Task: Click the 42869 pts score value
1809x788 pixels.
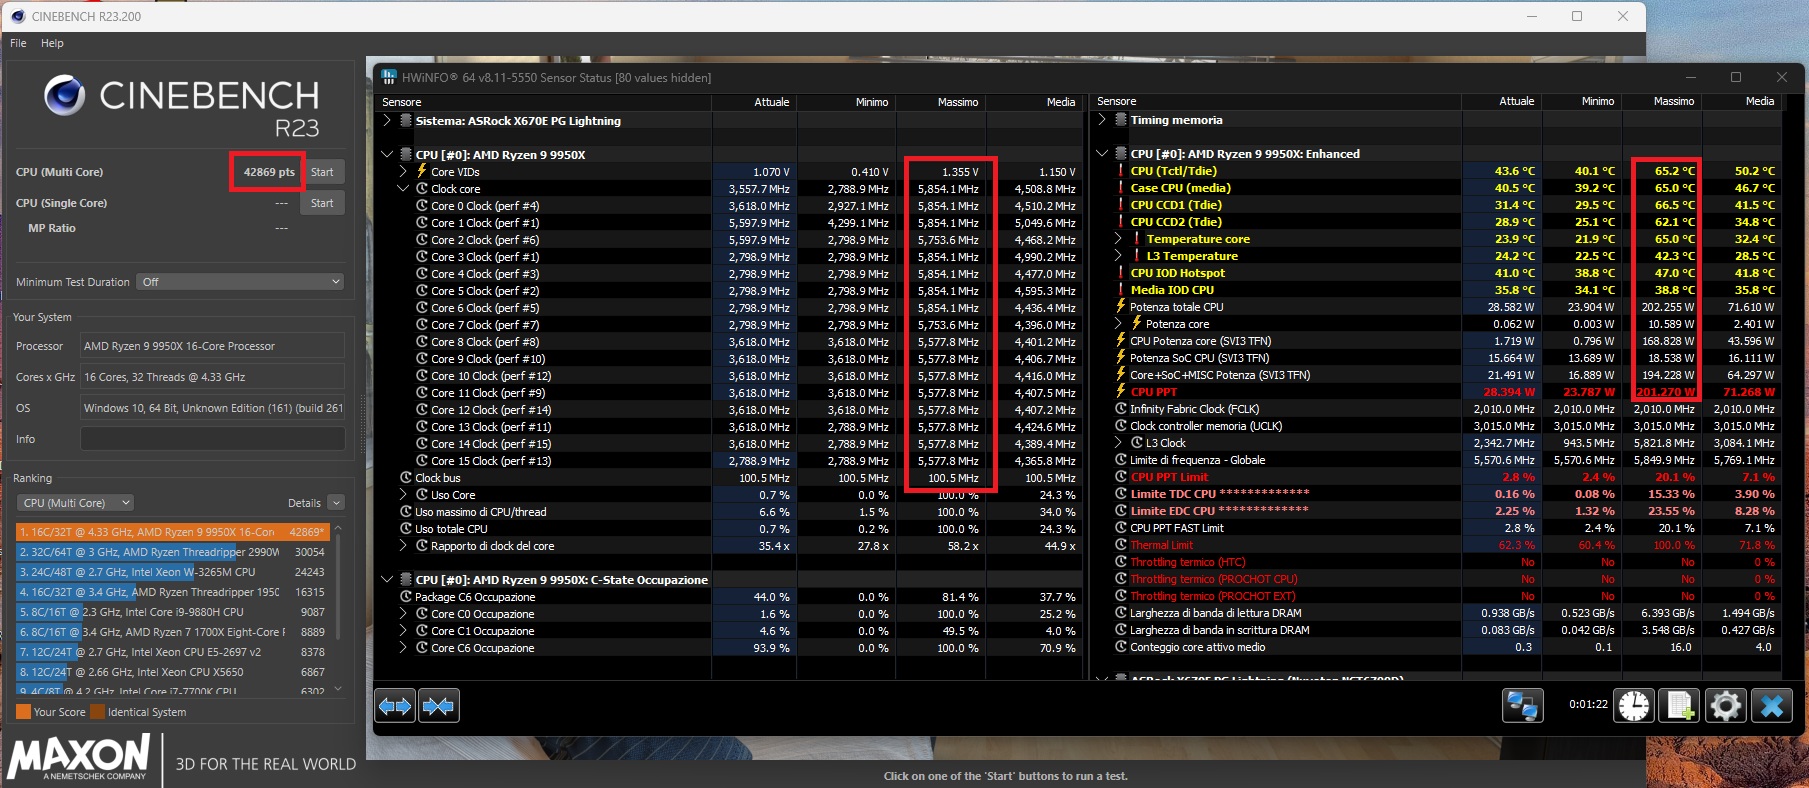Action: coord(269,172)
